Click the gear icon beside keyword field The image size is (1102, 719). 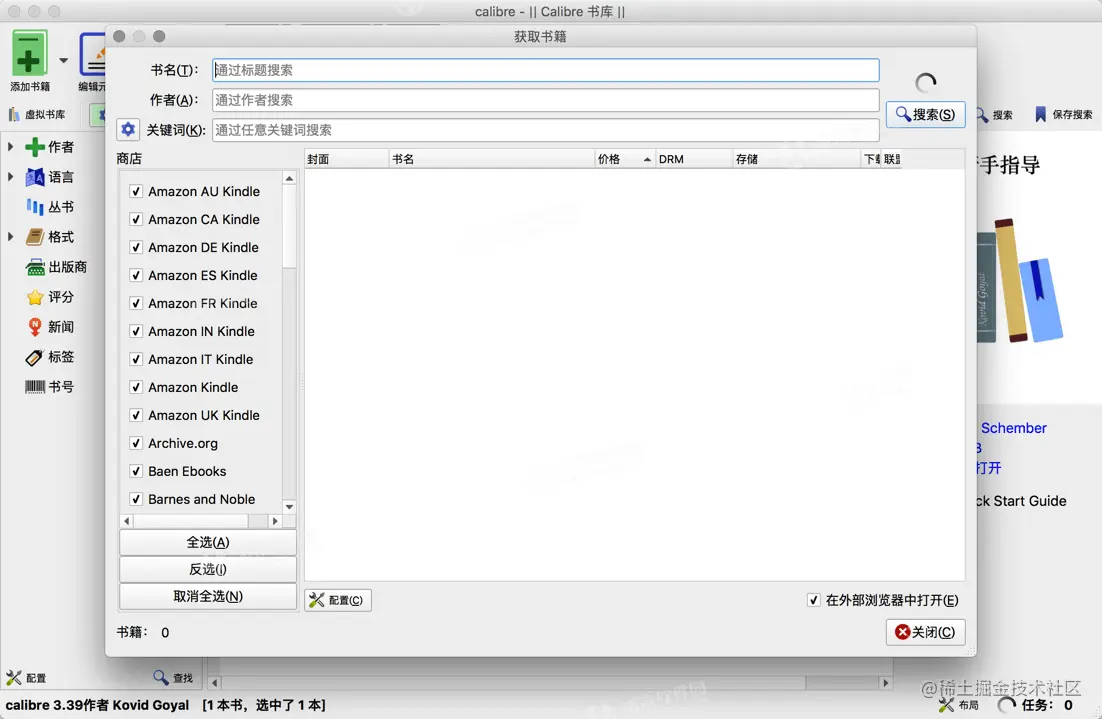[127, 129]
